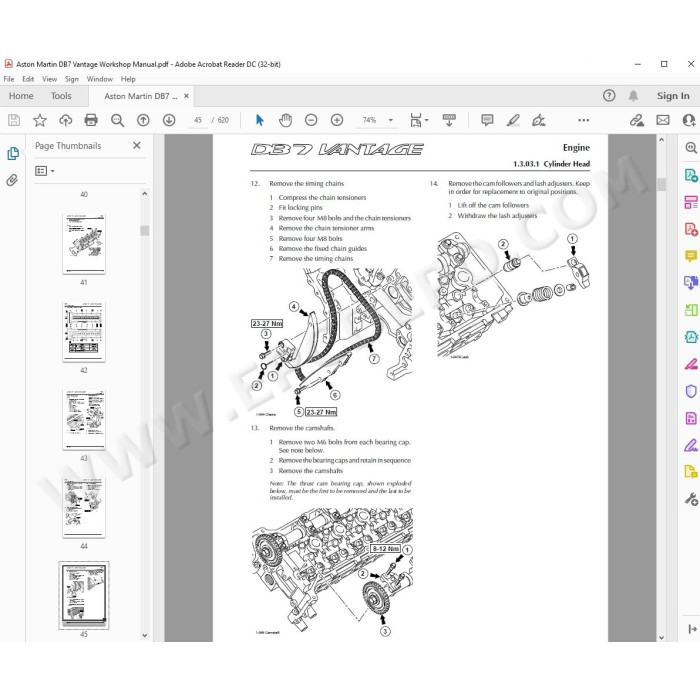Select page 41 thumbnail
This screenshot has height=700, width=700.
[84, 243]
